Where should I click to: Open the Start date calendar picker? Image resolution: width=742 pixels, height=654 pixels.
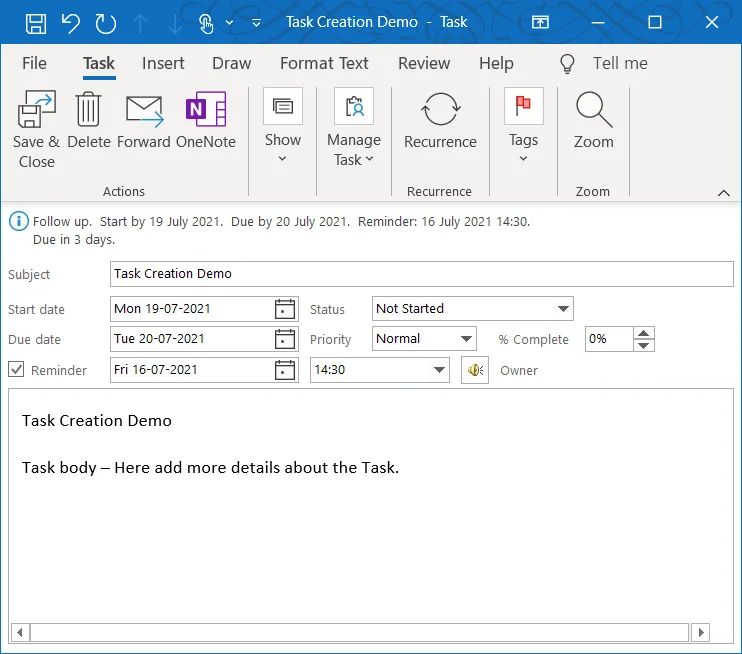(285, 309)
